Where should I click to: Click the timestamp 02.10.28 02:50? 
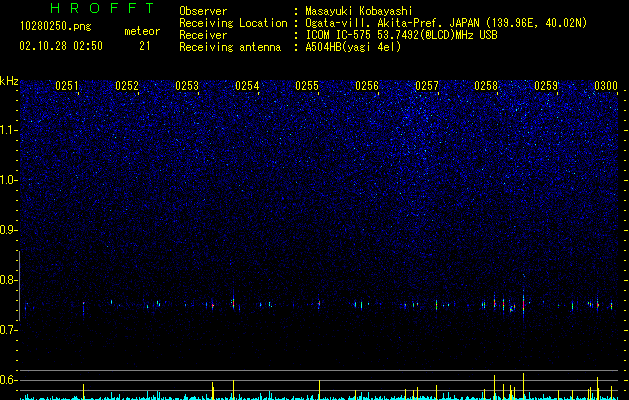pos(61,46)
